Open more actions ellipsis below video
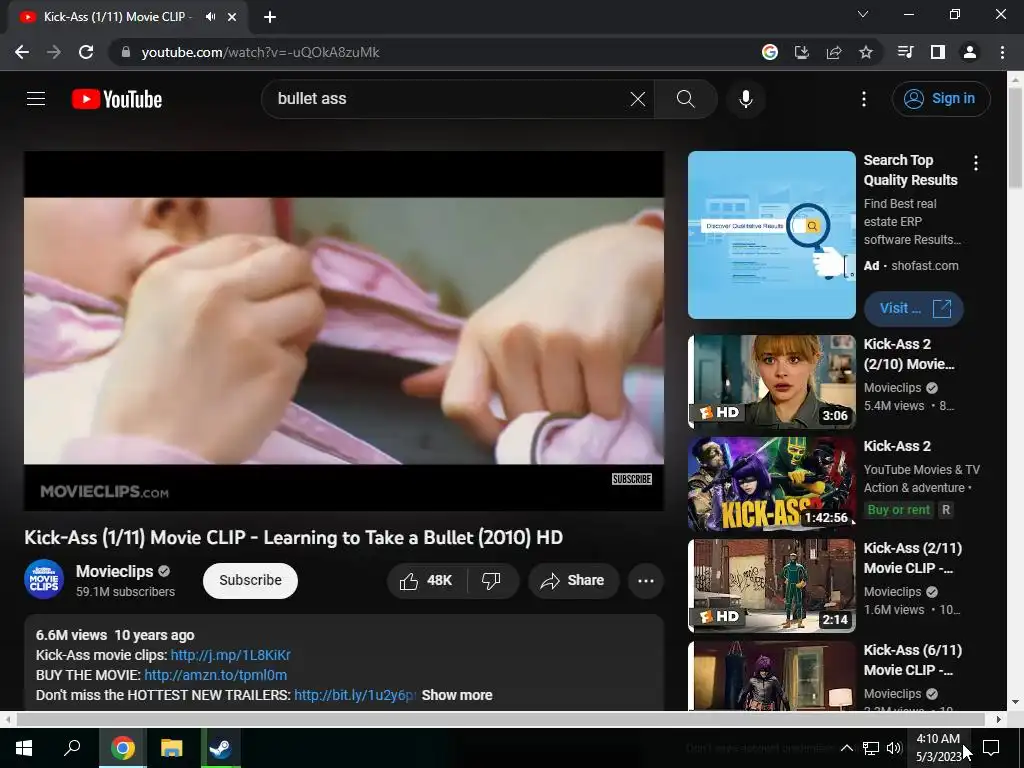The image size is (1024, 768). (646, 581)
